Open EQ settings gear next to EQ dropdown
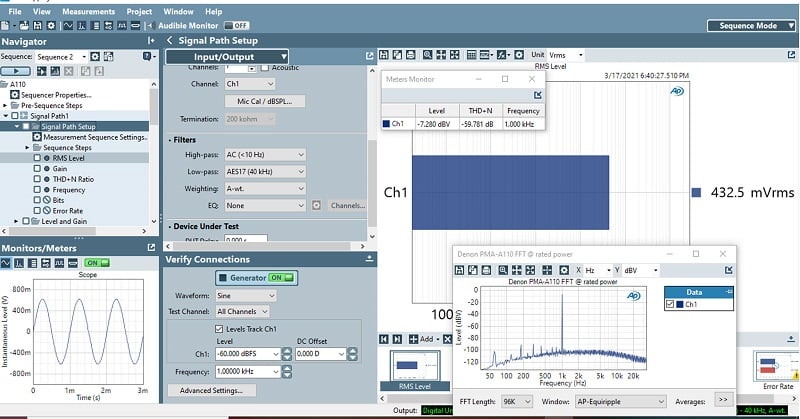This screenshot has height=419, width=800. [315, 205]
